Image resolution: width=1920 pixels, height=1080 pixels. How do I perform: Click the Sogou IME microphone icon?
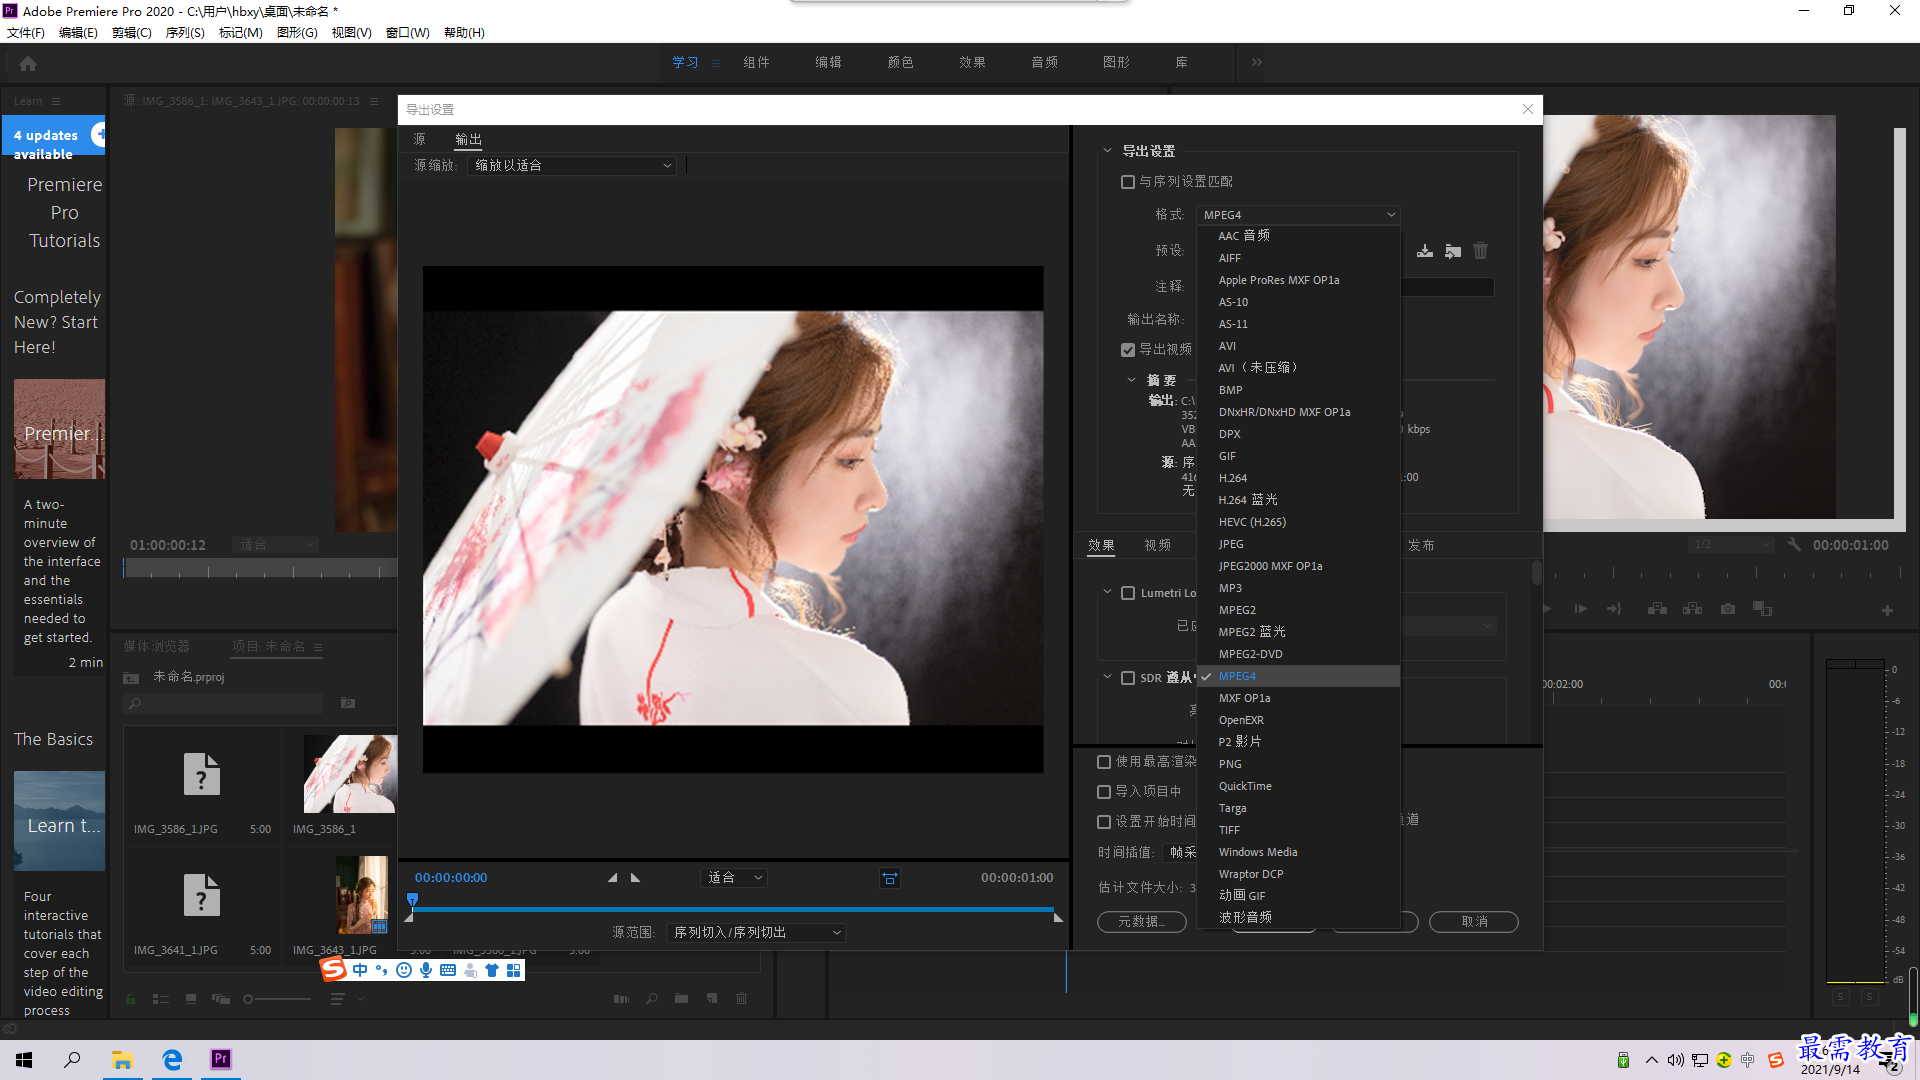pyautogui.click(x=426, y=970)
